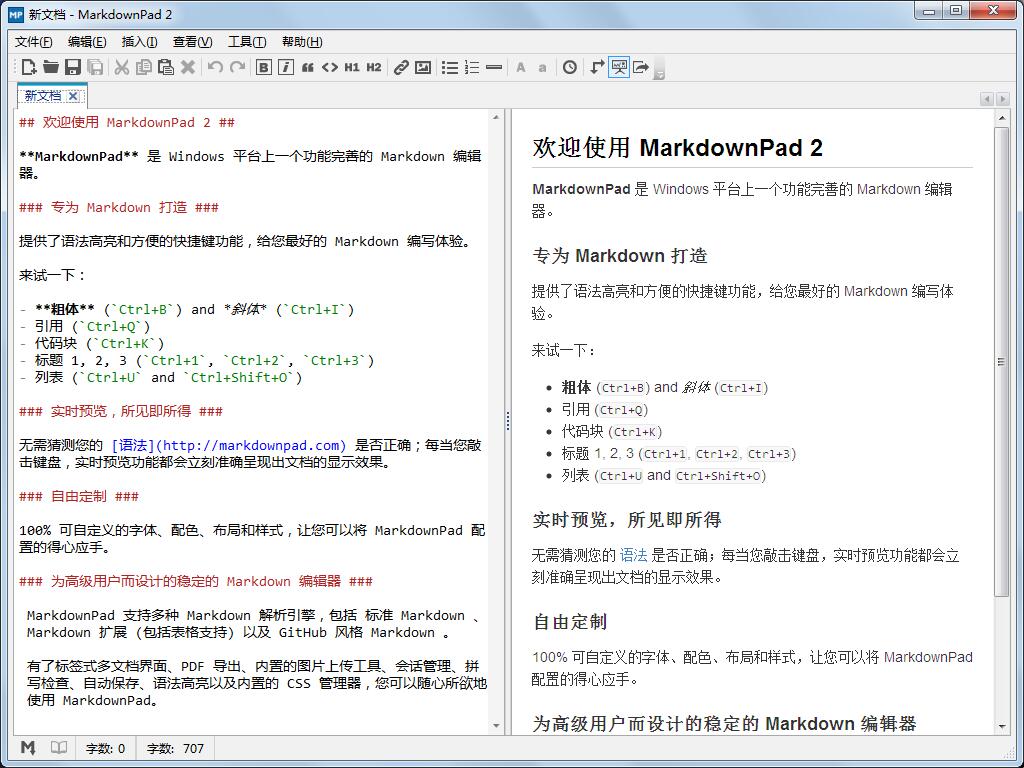1024x768 pixels.
Task: Click the editor heading '## 欢迎使用 MarkdownPad 2 ##'
Action: coord(127,123)
